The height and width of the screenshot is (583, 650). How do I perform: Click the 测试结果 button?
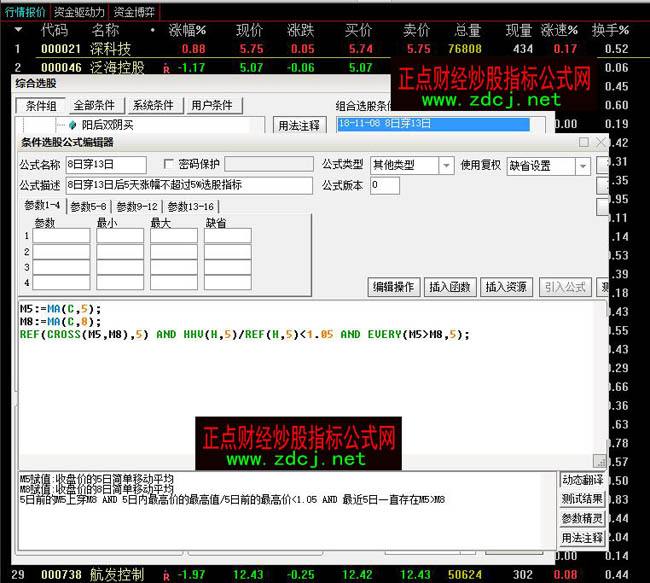point(582,499)
